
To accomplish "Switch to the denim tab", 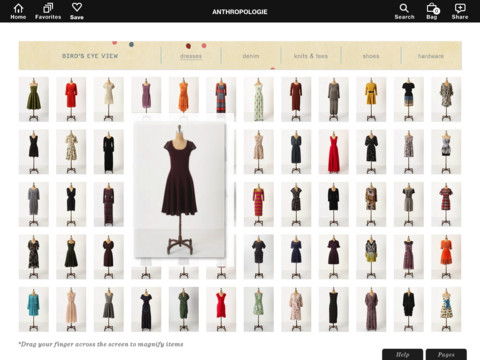I will (x=251, y=56).
